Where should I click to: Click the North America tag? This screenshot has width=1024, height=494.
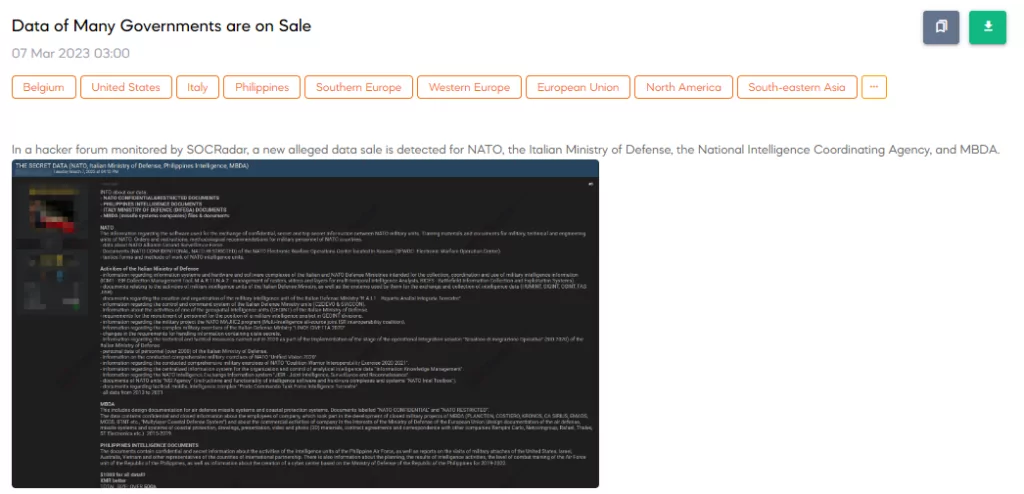[684, 87]
